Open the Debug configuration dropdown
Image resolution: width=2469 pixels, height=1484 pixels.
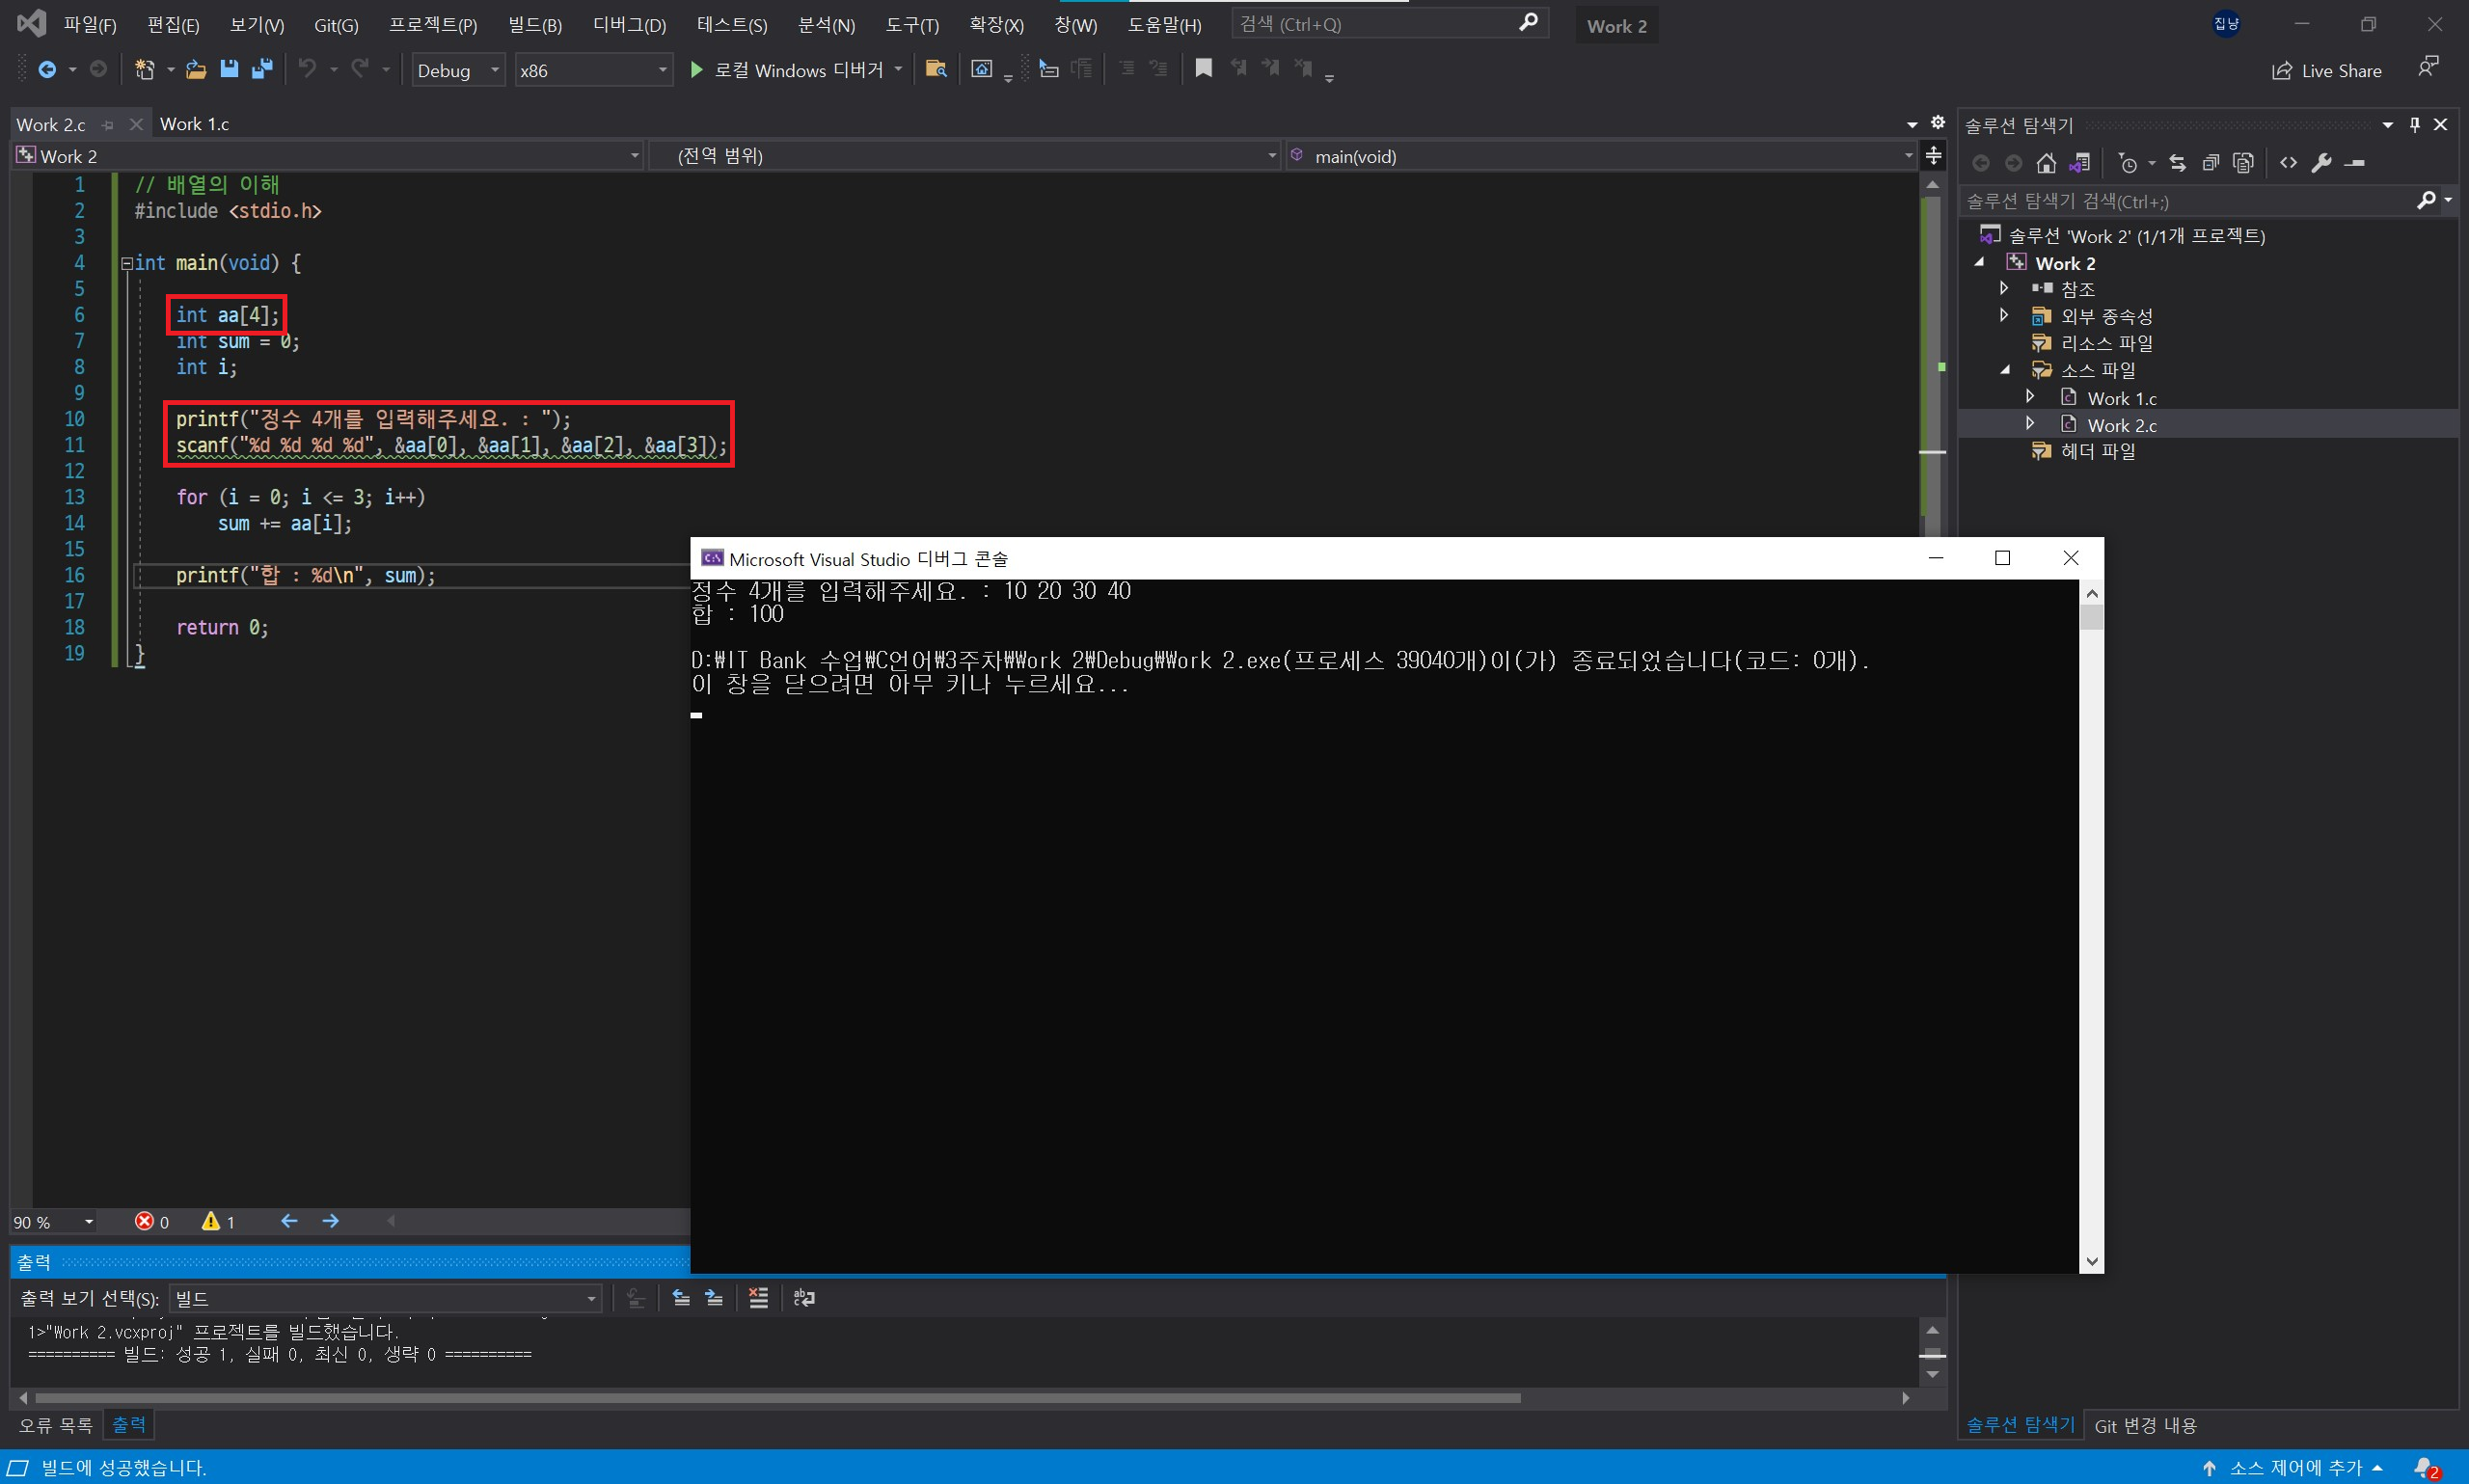coord(458,70)
